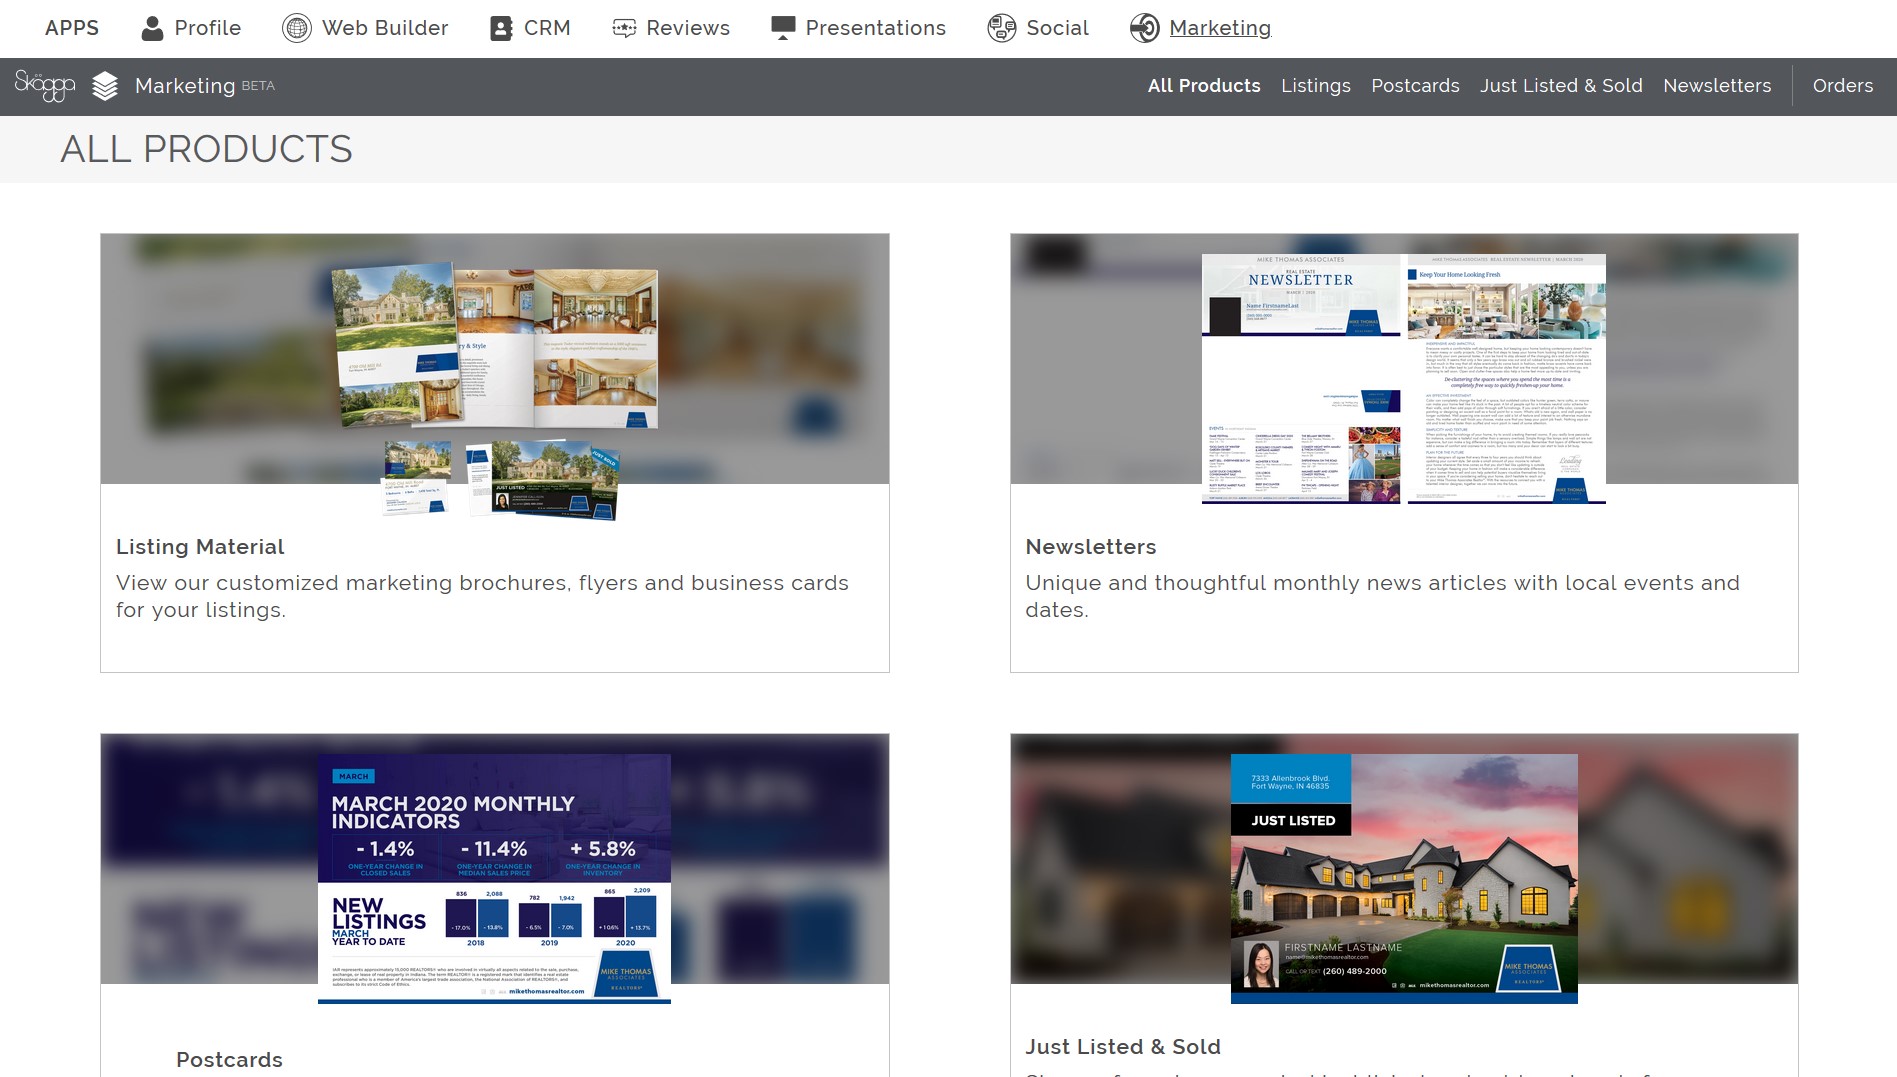Click the Presentations screen icon

[783, 28]
